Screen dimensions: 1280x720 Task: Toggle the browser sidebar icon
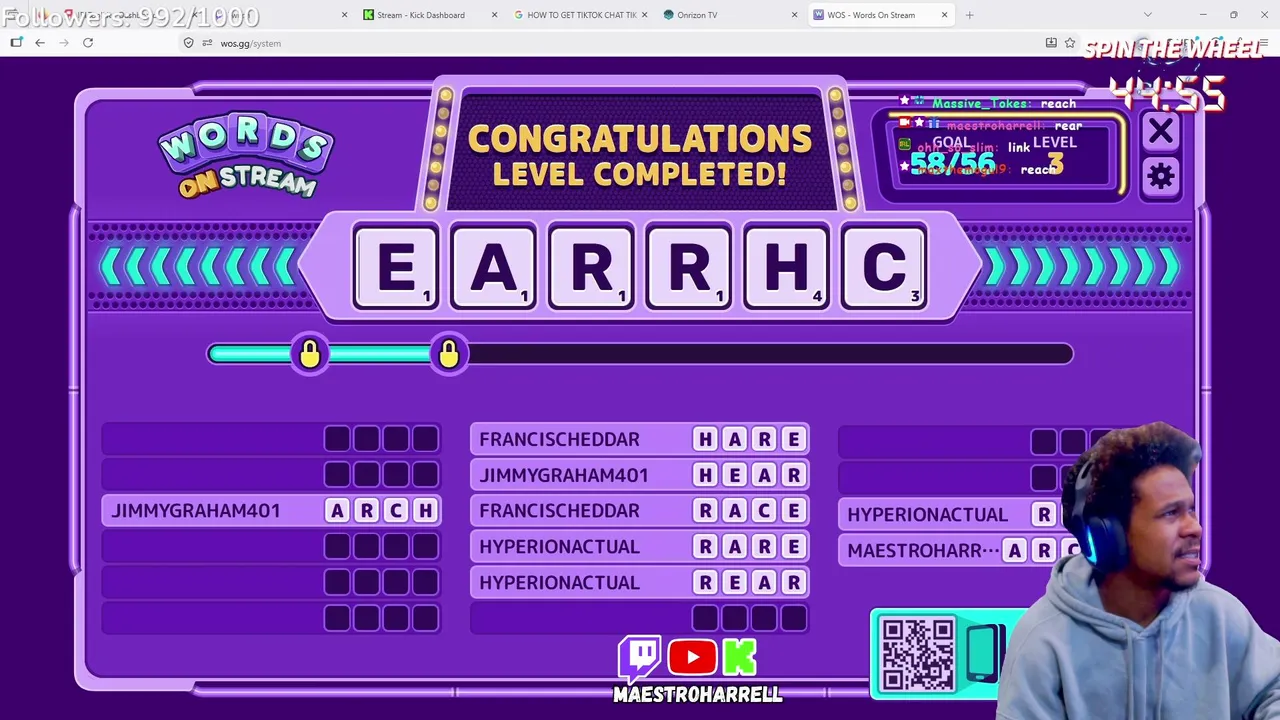(16, 43)
